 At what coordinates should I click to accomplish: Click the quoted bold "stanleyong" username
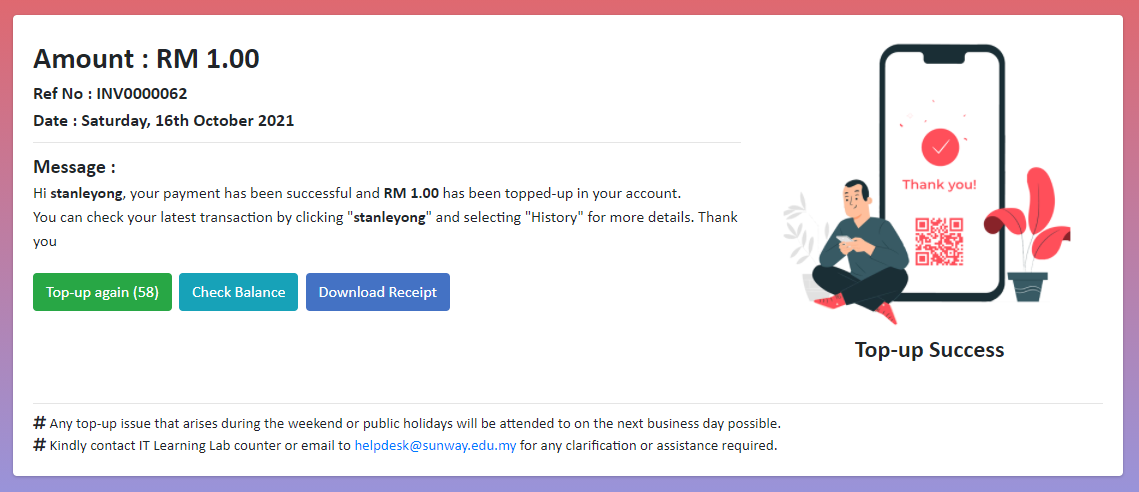click(x=389, y=218)
